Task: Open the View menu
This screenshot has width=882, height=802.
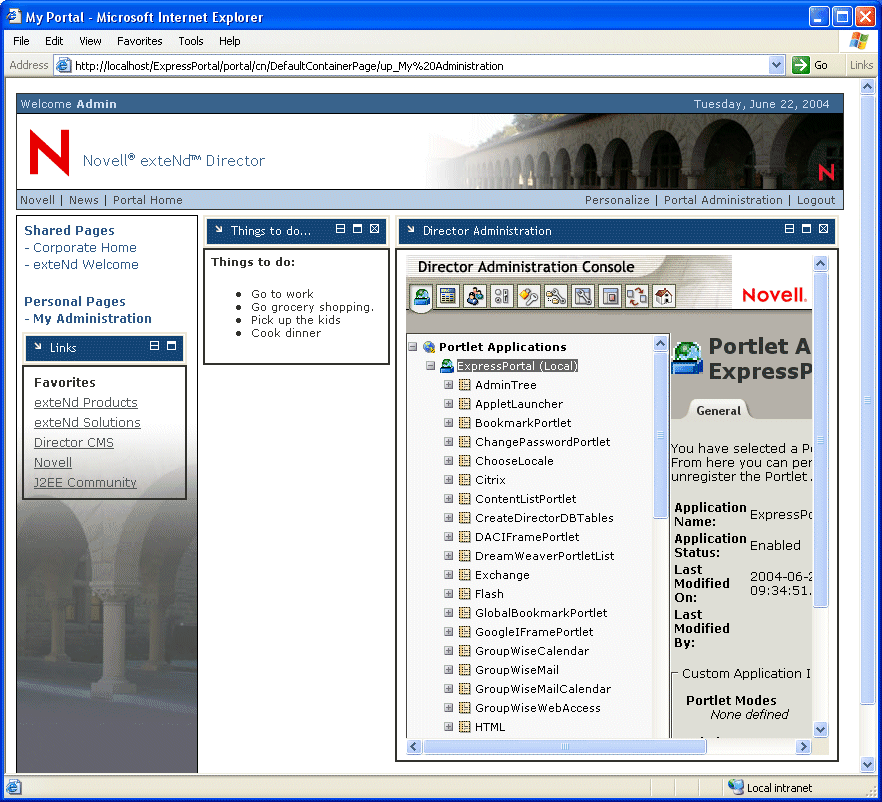Action: point(90,41)
